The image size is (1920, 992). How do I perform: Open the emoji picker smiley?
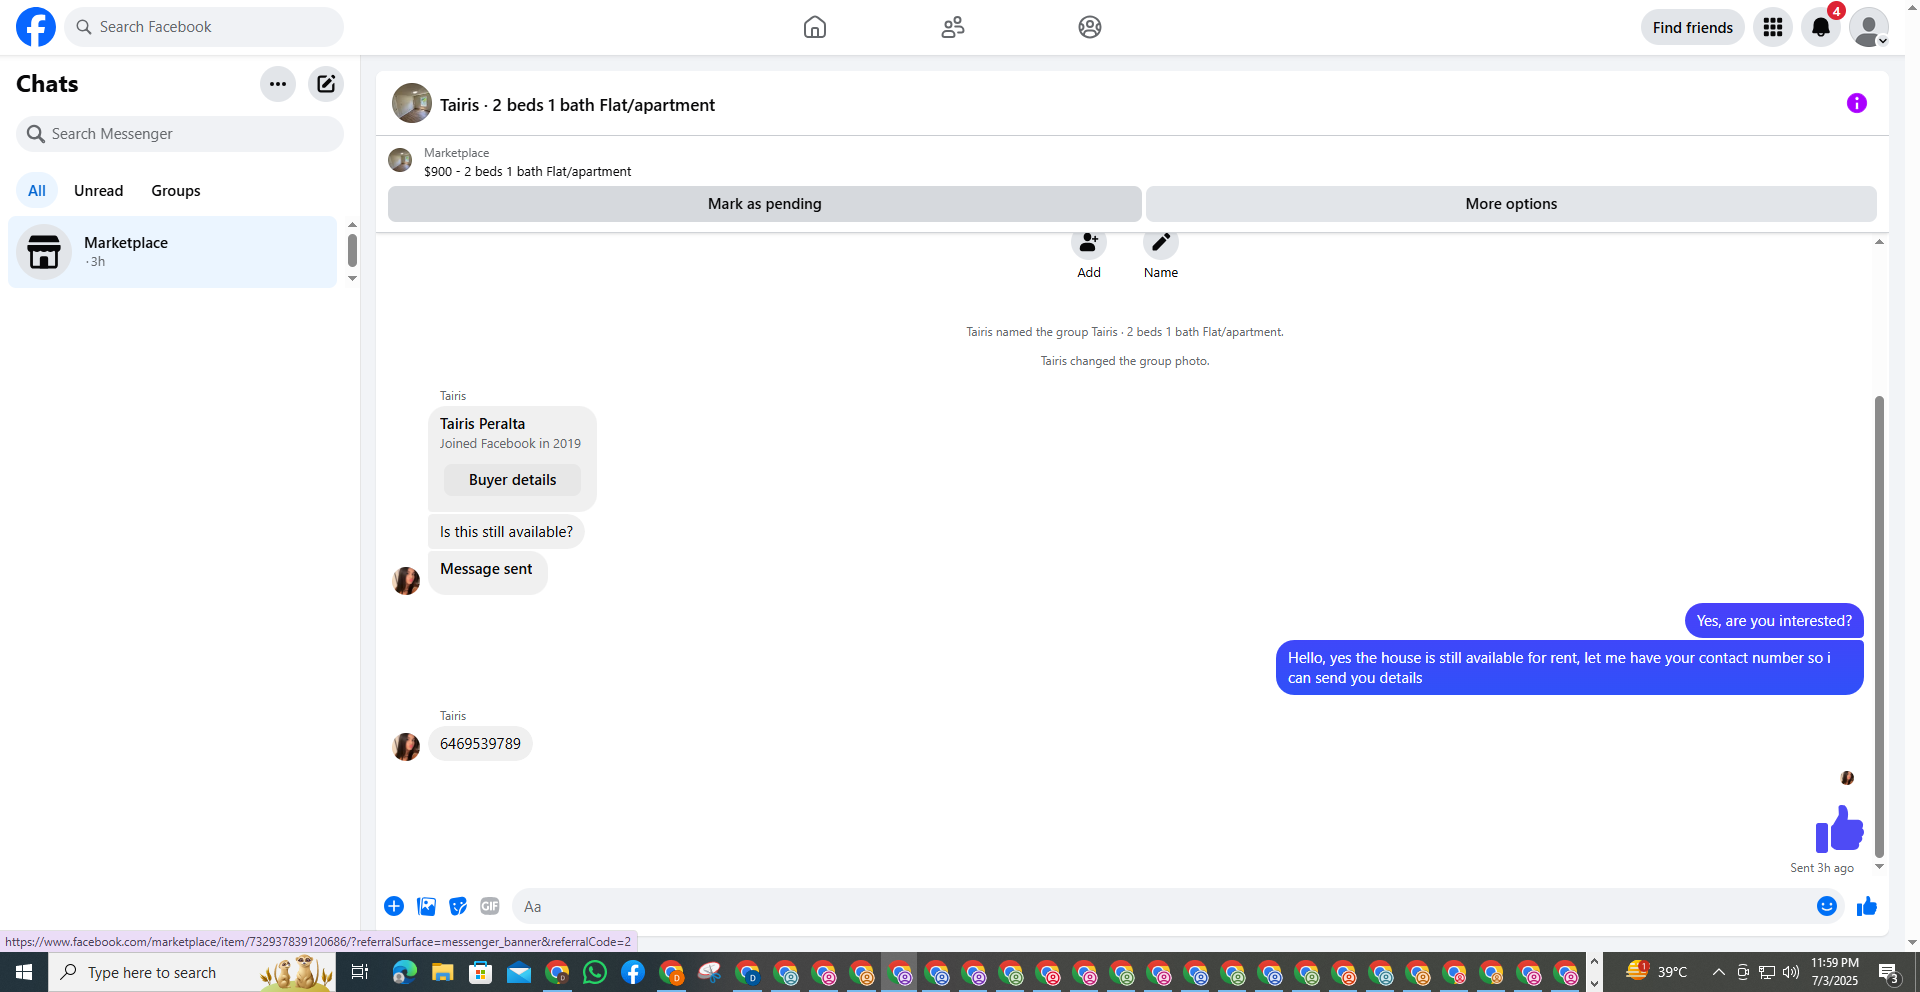1827,906
